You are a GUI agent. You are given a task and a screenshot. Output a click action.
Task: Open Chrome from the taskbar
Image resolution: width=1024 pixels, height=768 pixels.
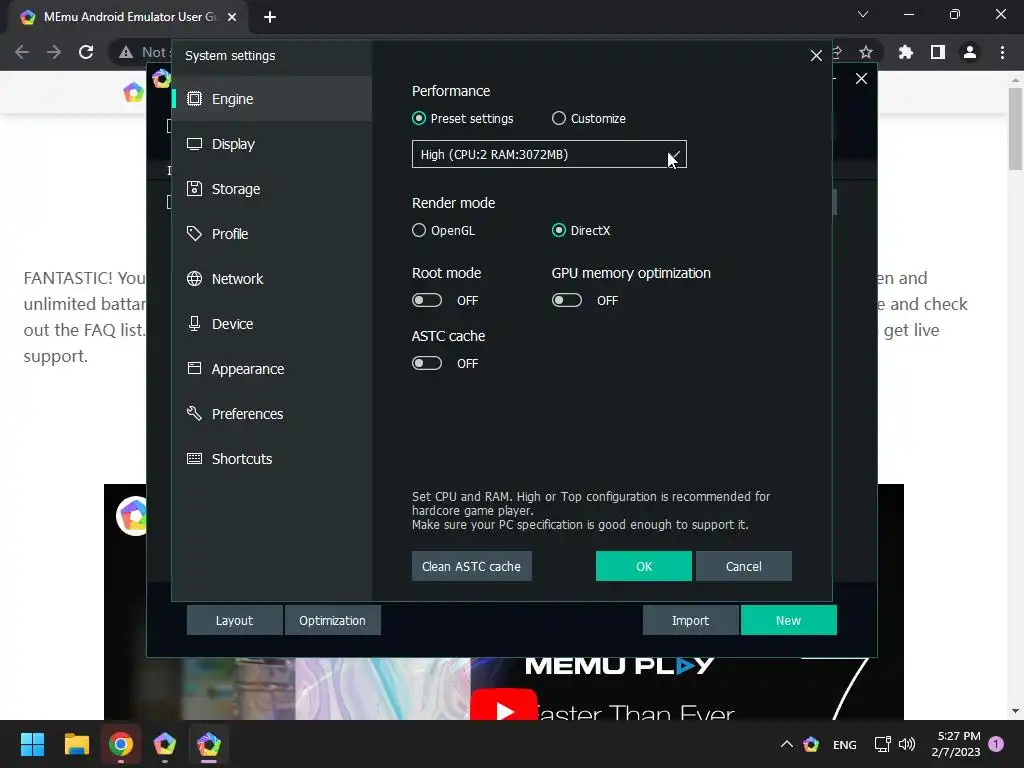click(121, 744)
